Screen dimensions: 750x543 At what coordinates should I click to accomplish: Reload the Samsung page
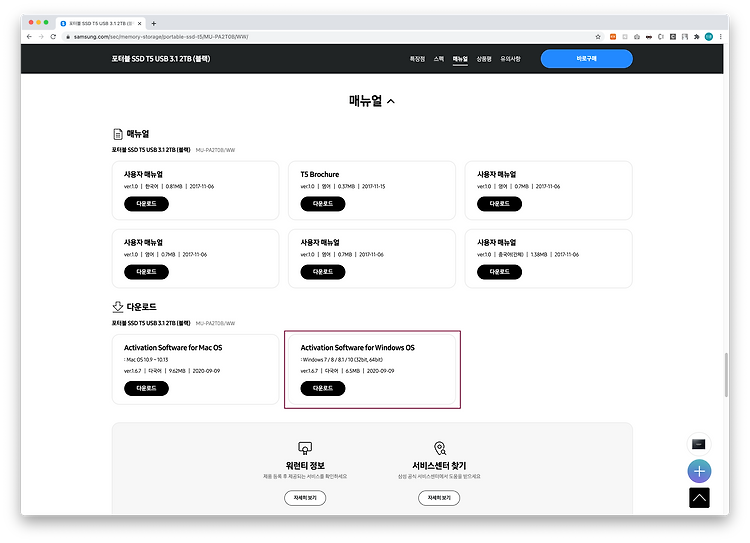(53, 36)
